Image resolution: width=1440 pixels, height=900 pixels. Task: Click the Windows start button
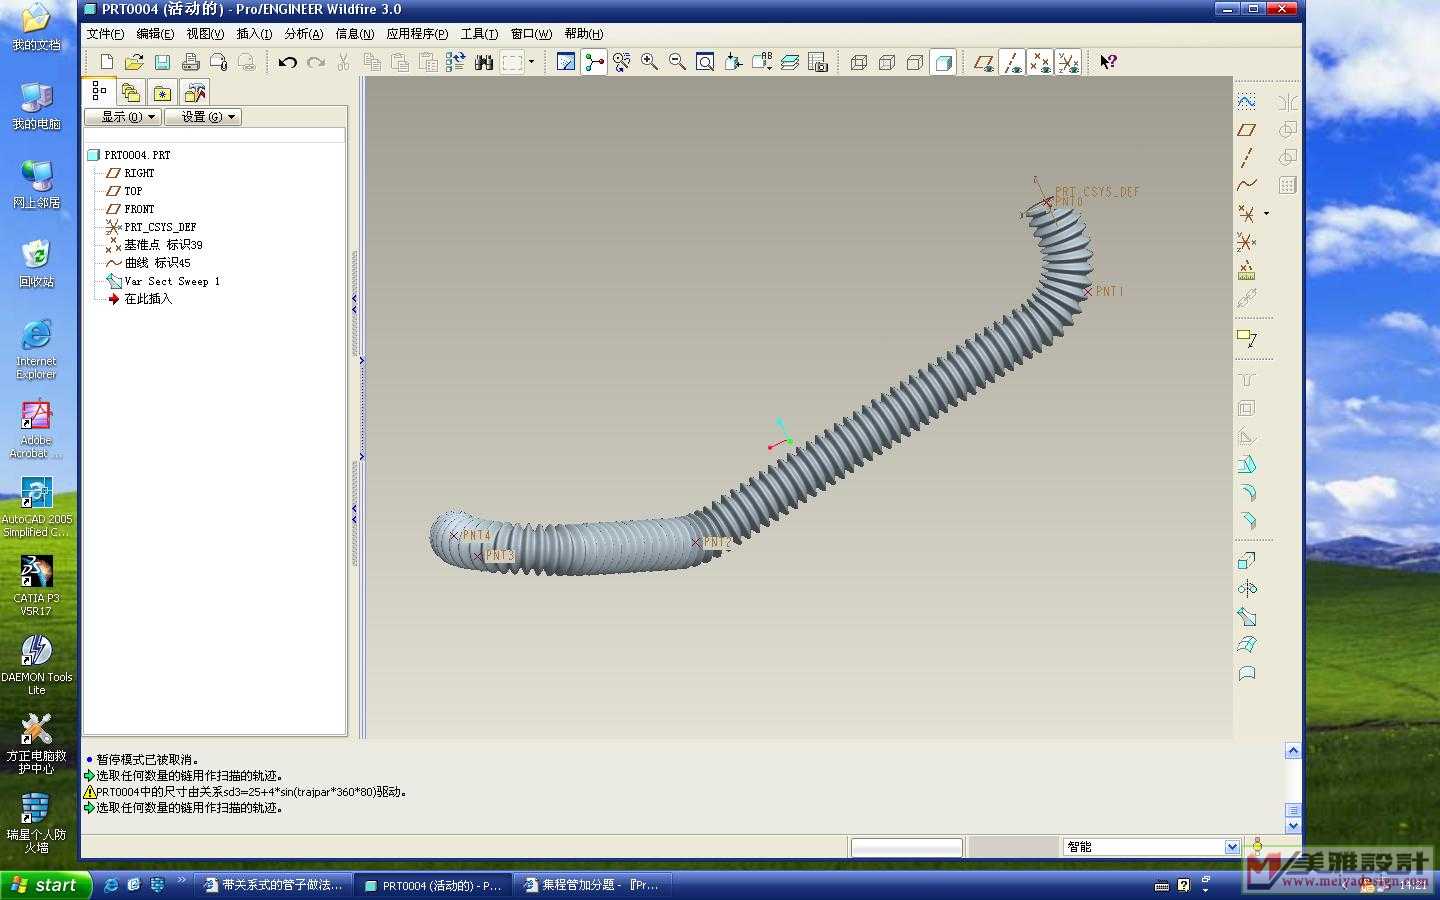(x=46, y=885)
